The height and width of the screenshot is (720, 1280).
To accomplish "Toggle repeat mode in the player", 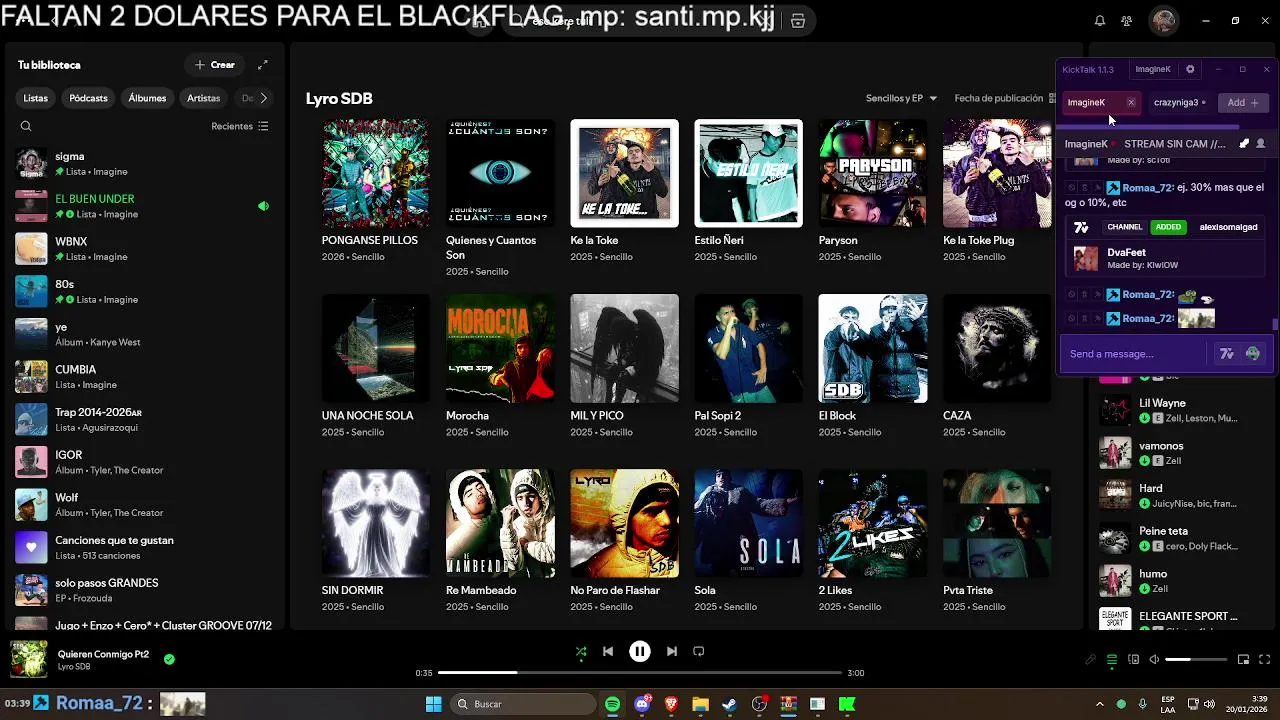I will click(699, 651).
